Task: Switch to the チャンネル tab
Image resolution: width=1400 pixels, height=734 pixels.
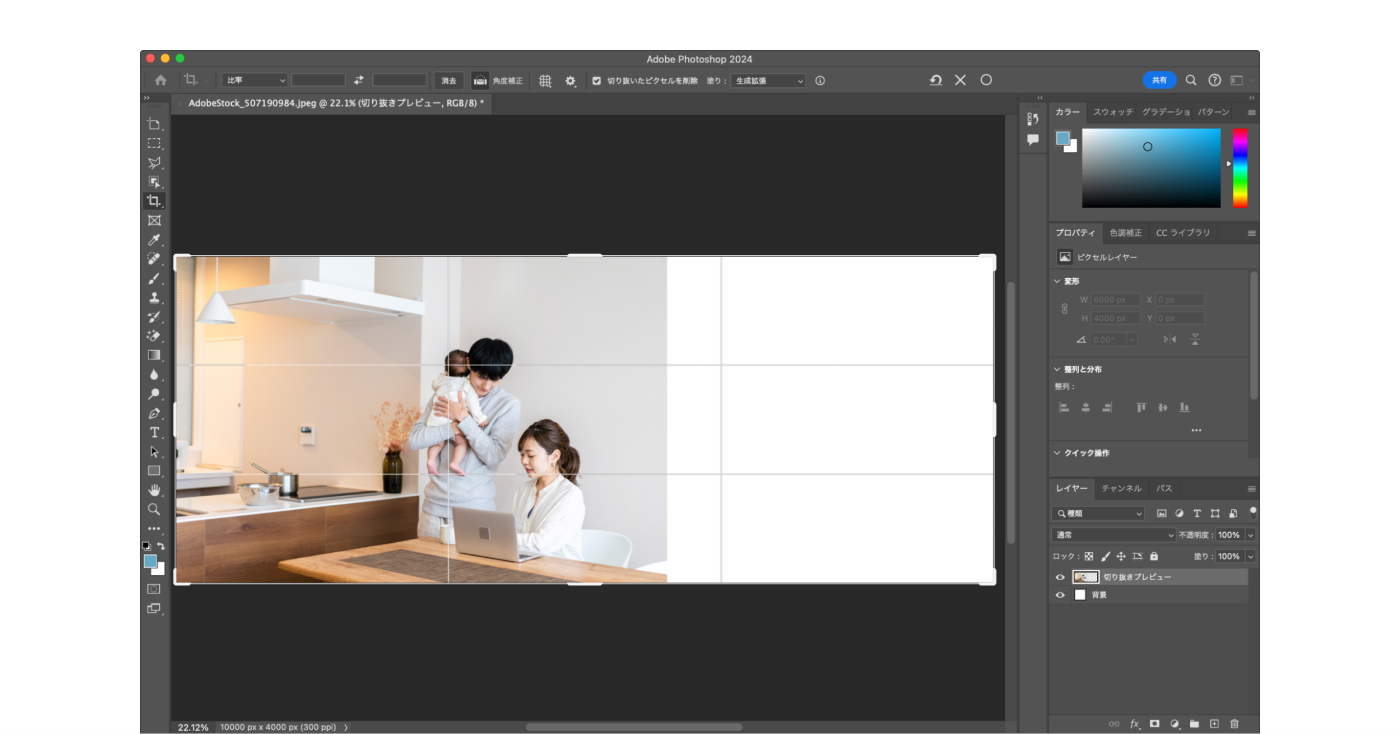Action: click(1121, 488)
